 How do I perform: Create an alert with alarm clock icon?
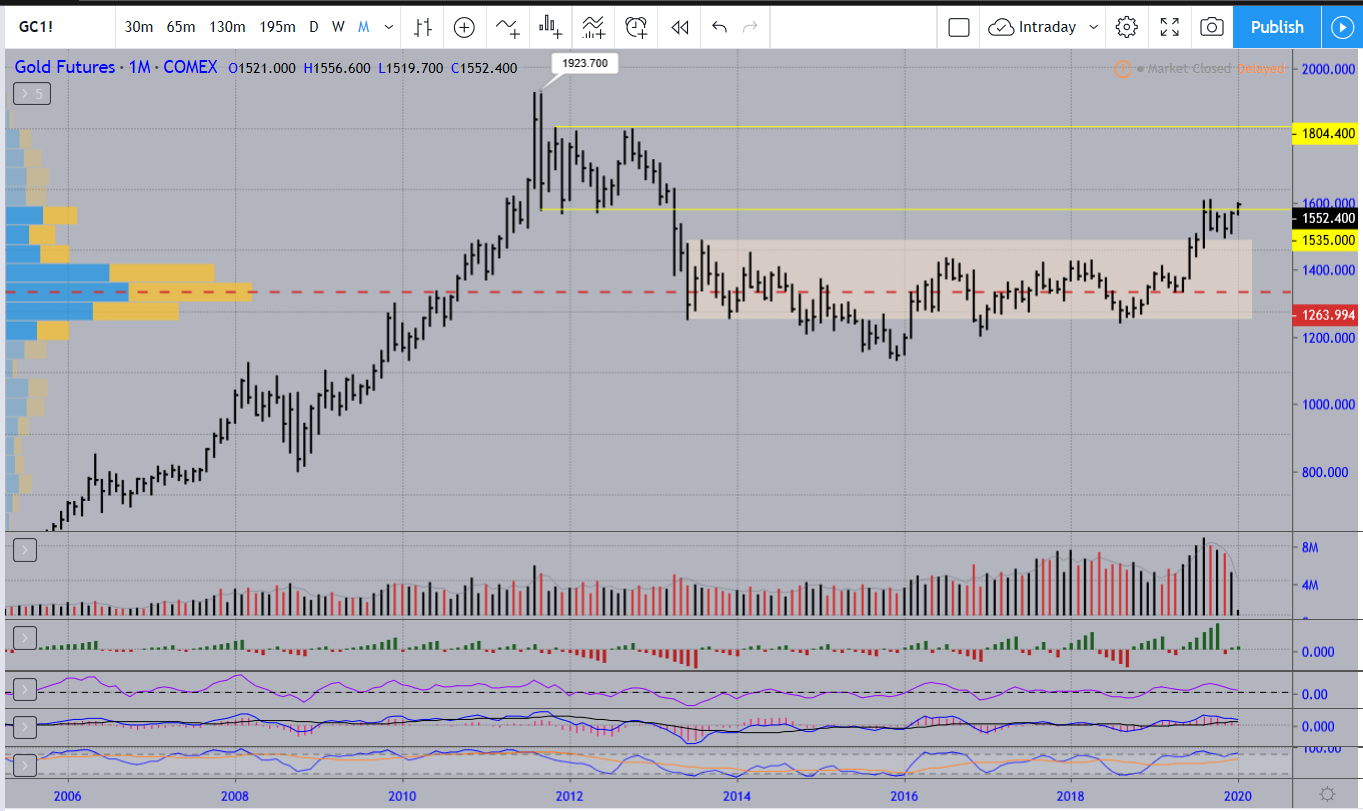[x=636, y=27]
